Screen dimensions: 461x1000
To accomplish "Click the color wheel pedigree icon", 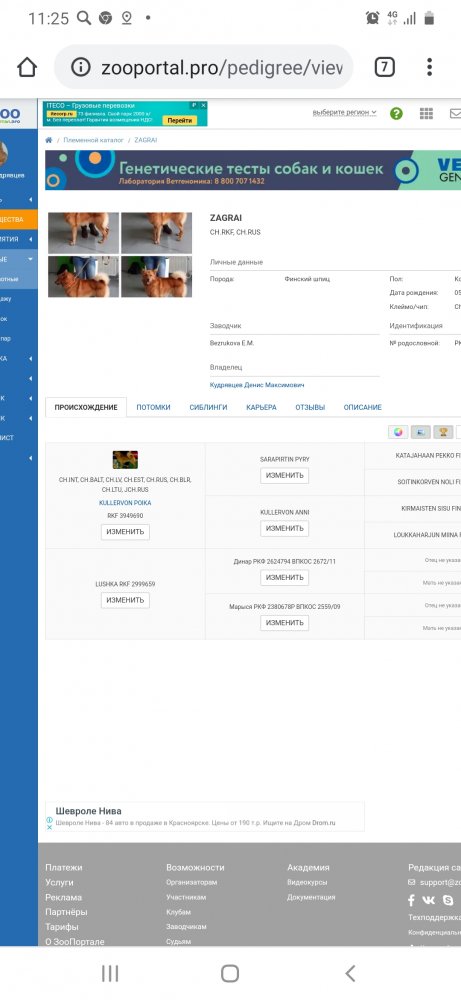I will click(398, 432).
